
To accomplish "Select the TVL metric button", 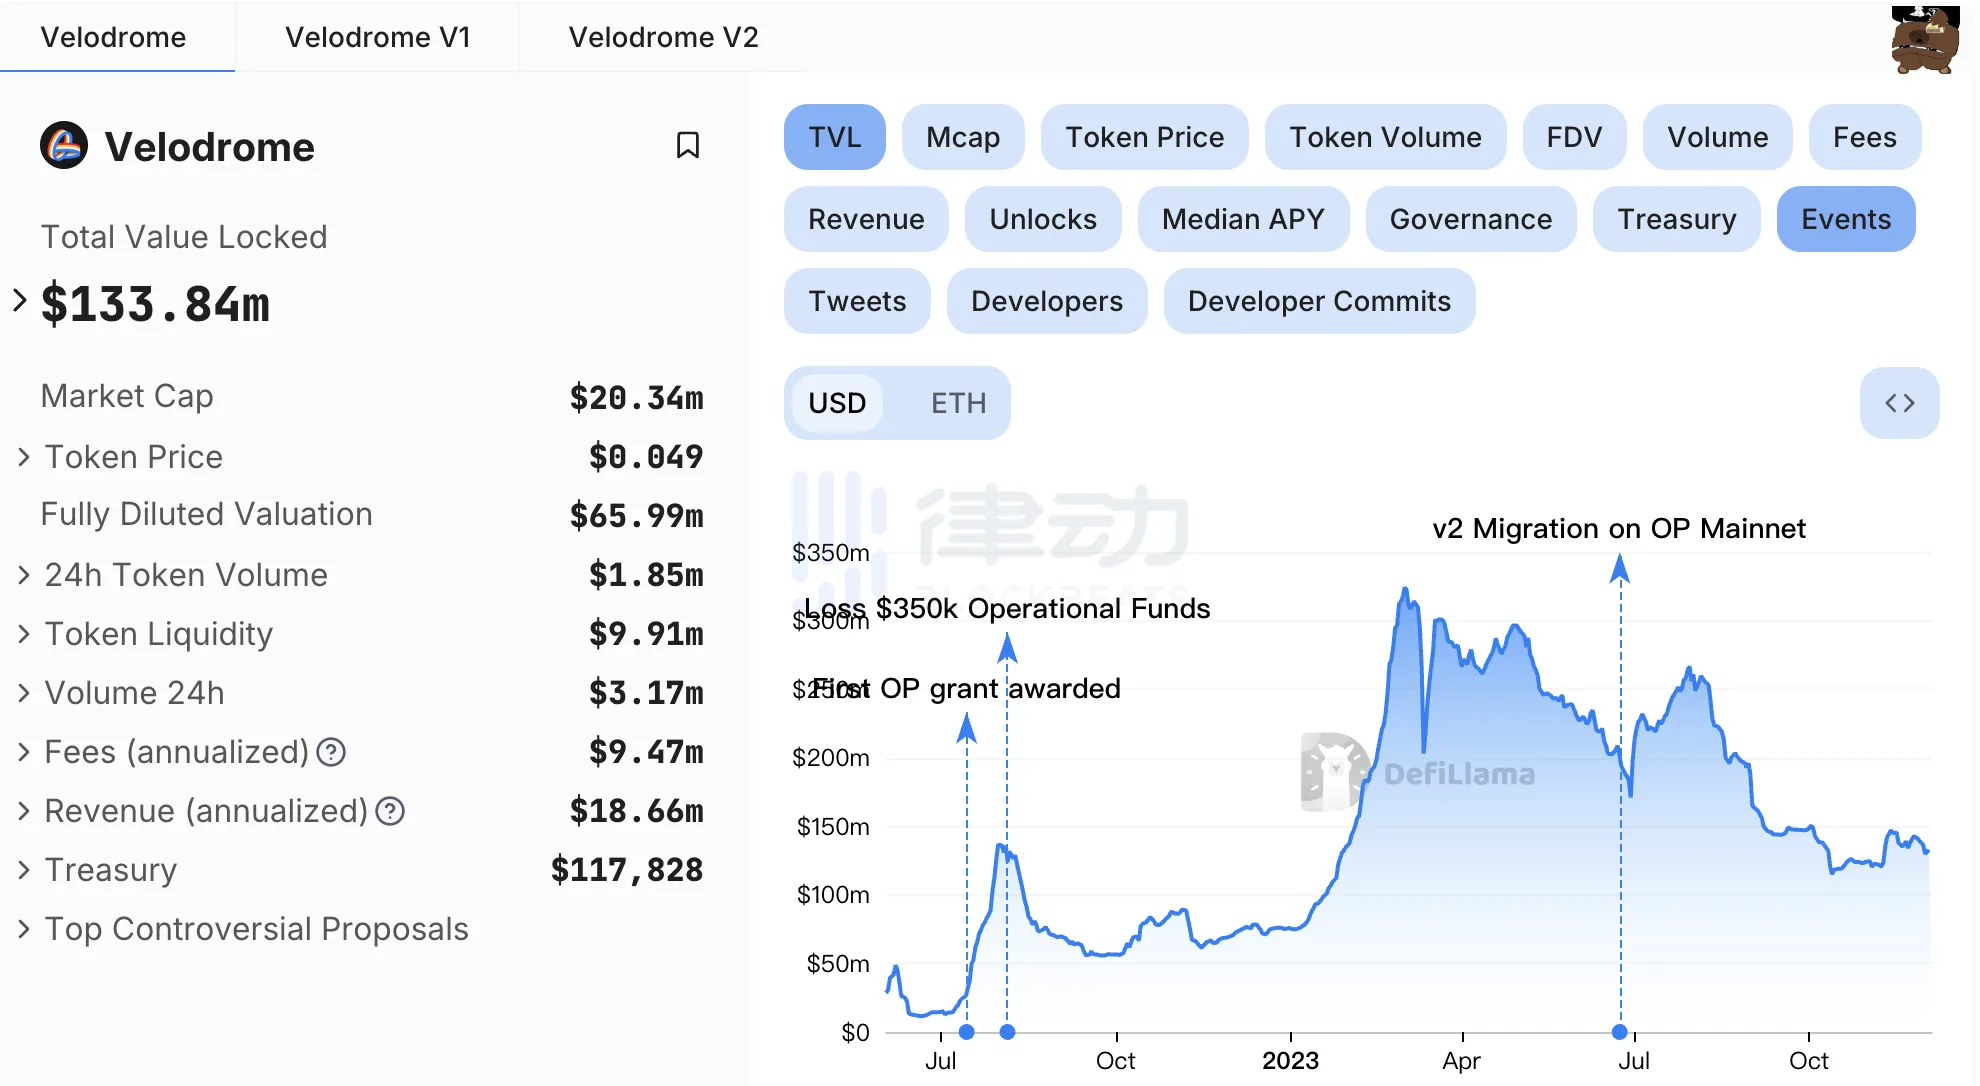I will tap(833, 136).
